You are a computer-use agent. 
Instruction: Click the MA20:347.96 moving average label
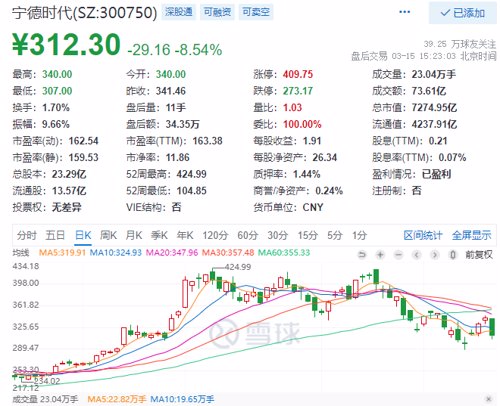click(172, 253)
